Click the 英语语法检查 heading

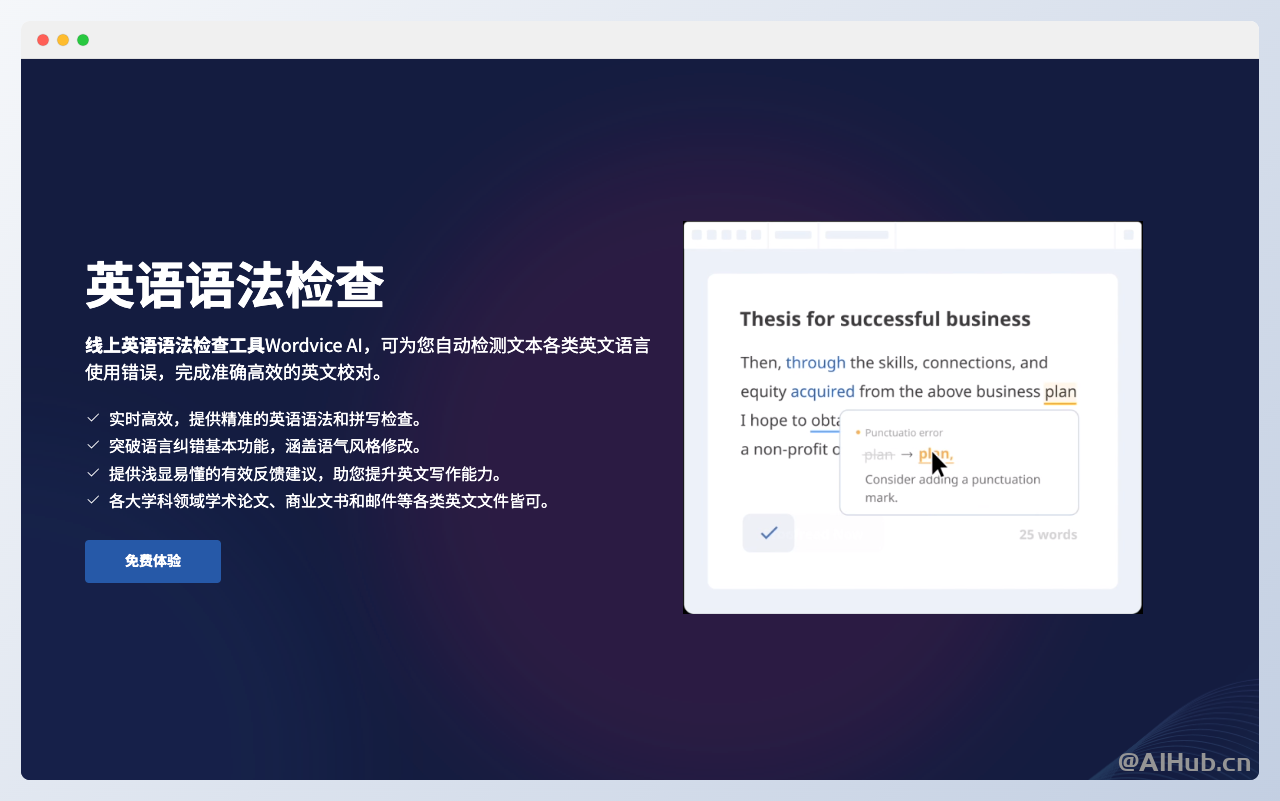(235, 286)
